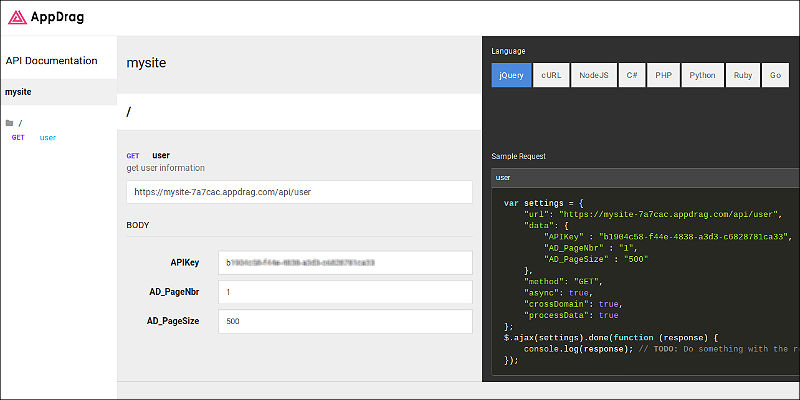Switch to the Go language tab

775,75
